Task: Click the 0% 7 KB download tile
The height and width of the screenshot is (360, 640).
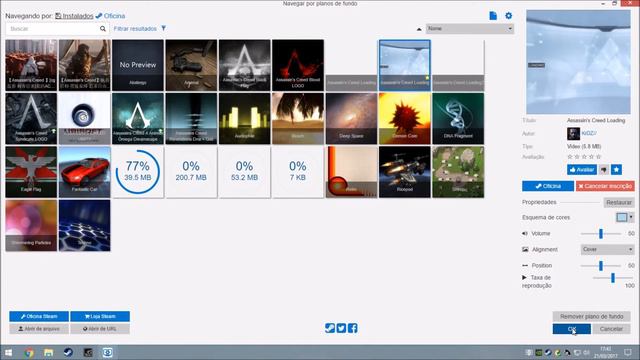Action: coord(298,172)
